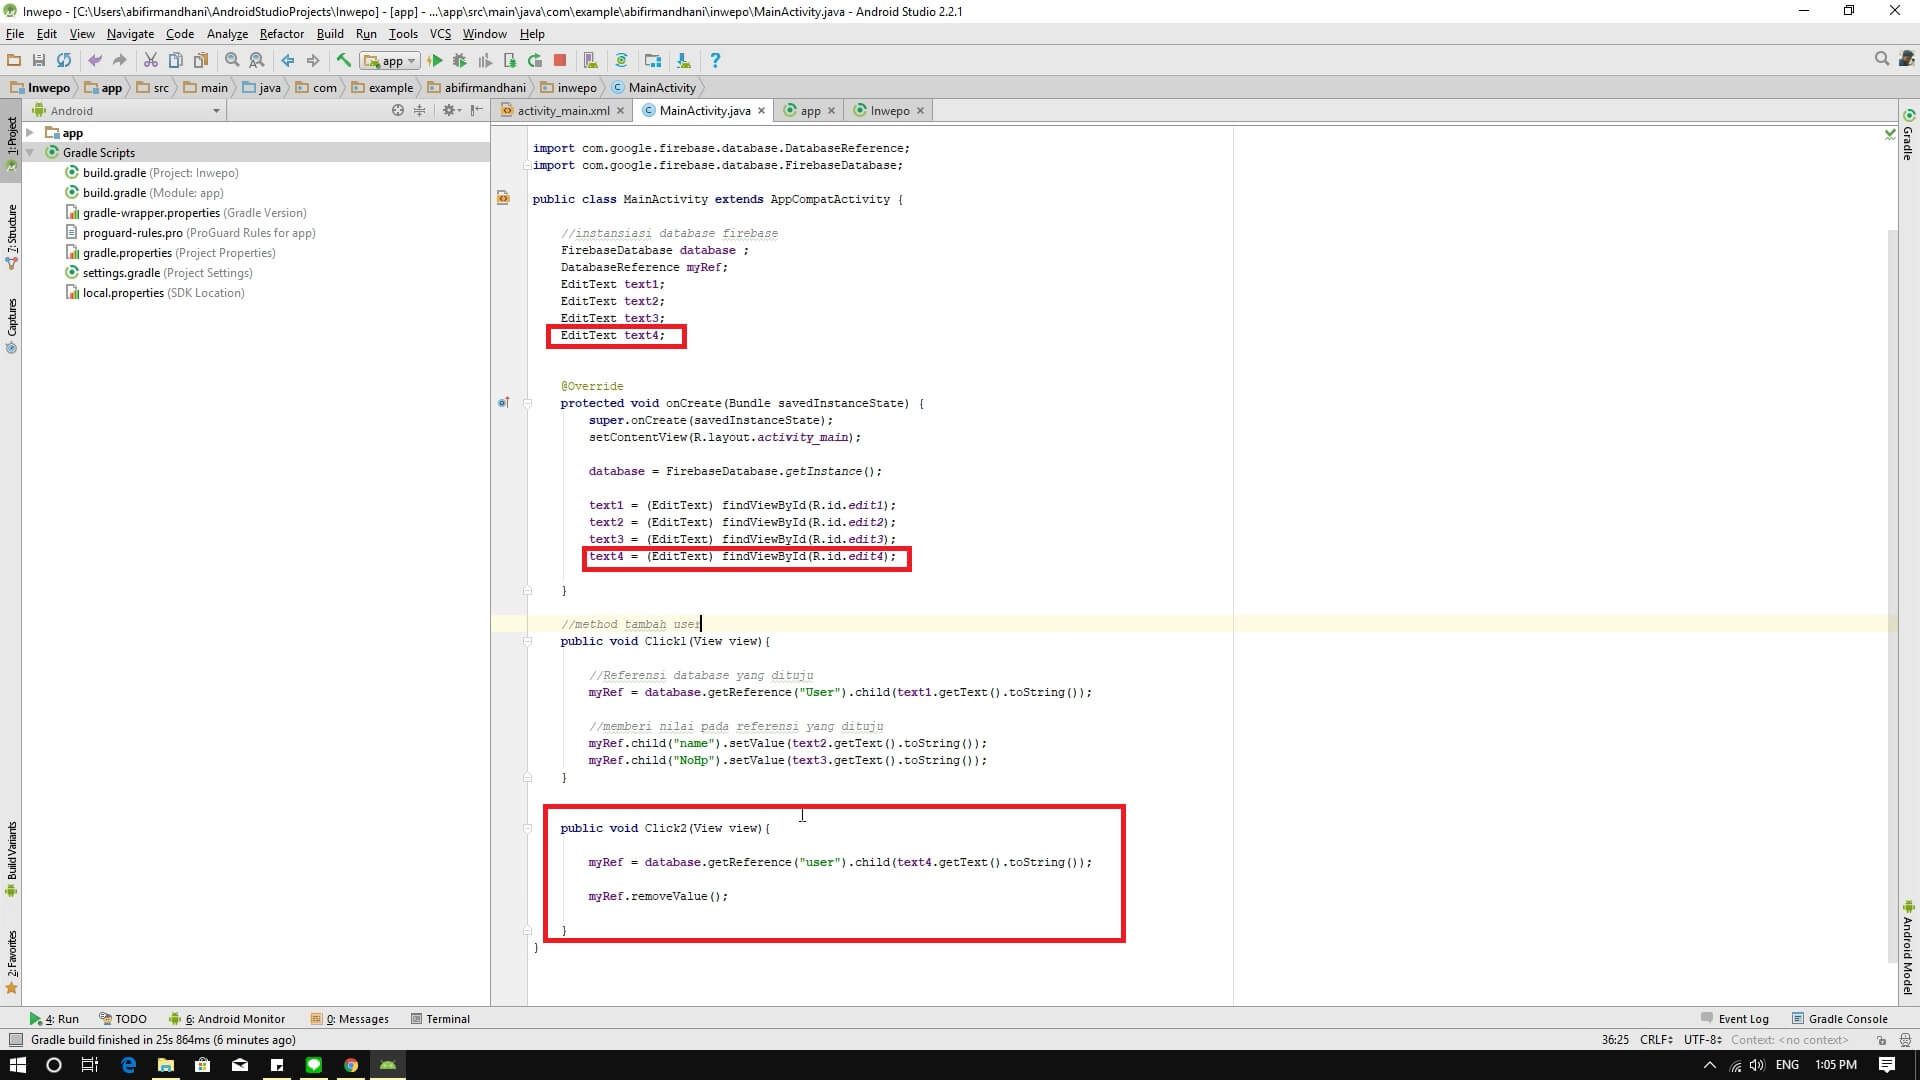
Task: Toggle the Build Variants side panel button
Action: coord(11,857)
